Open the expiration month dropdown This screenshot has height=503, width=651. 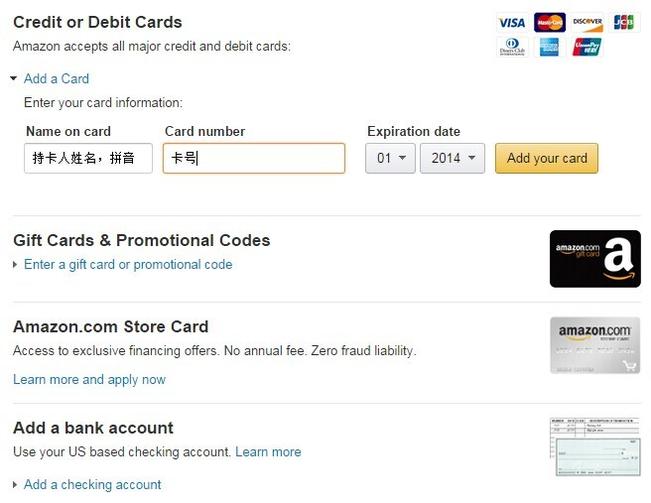click(x=390, y=158)
